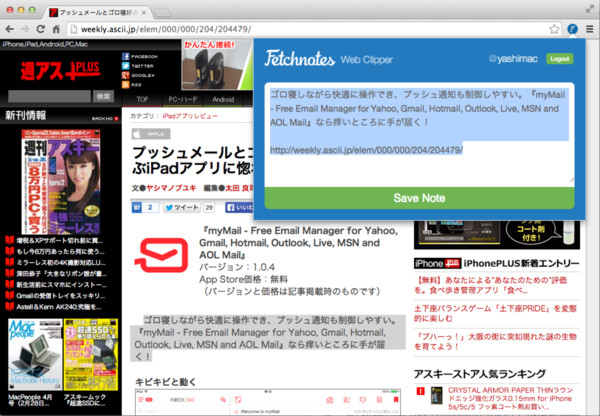Click the ツイート tweet button

point(182,207)
